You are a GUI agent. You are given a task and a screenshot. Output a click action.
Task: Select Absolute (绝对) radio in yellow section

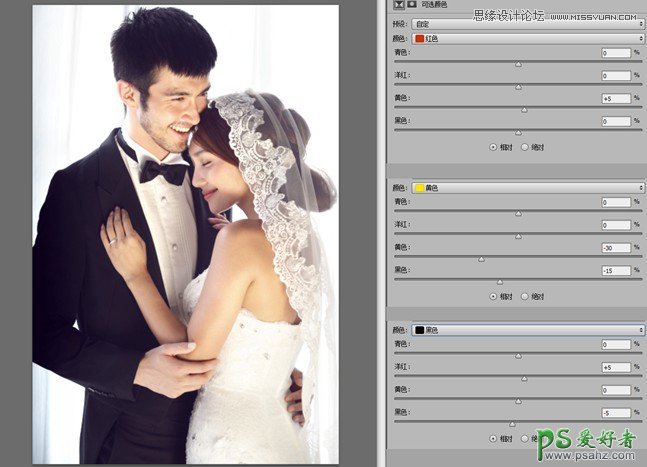(524, 296)
